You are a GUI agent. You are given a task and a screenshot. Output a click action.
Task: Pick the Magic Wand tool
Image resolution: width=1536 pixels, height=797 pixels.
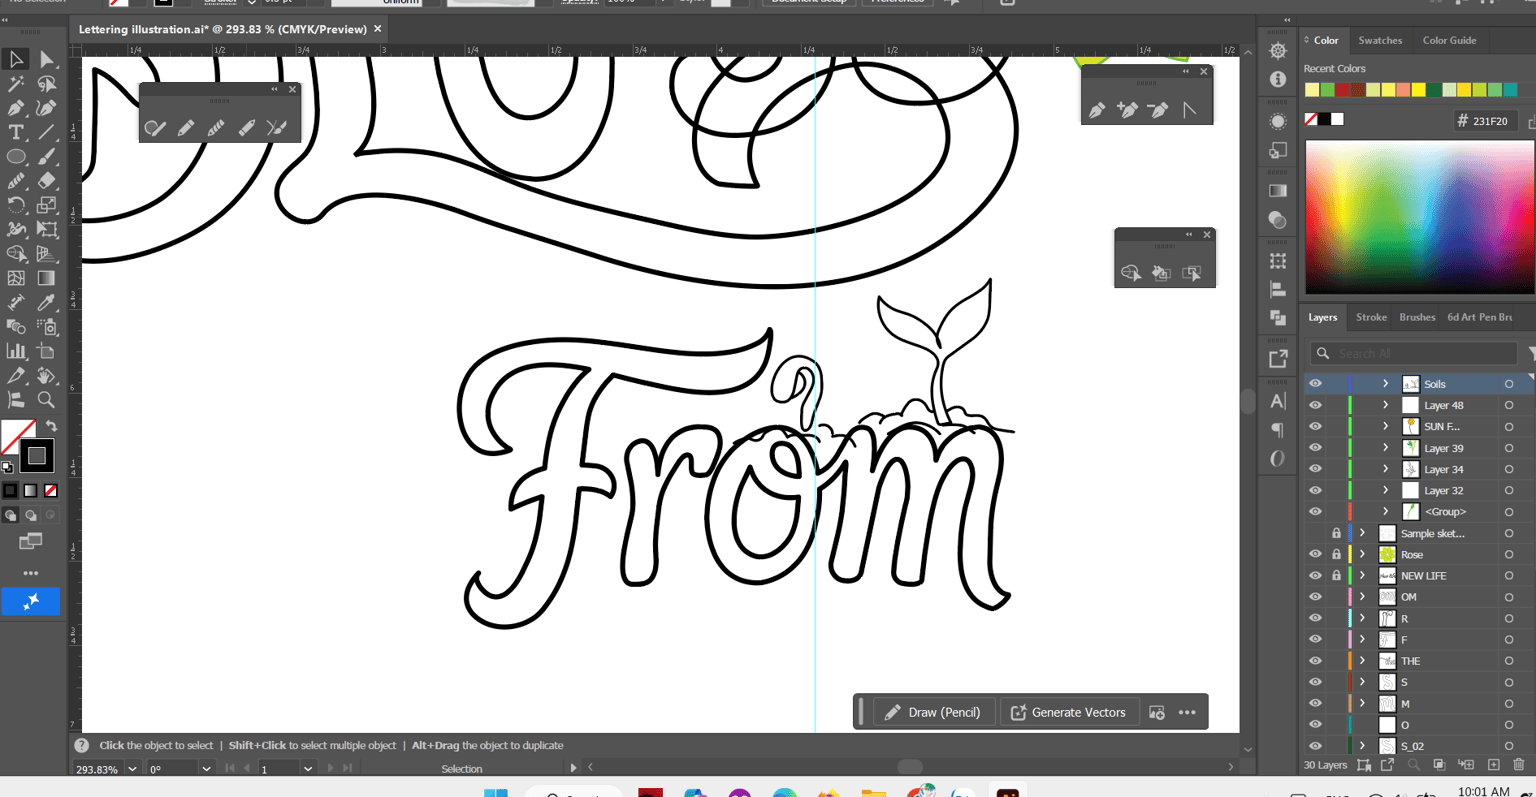click(x=16, y=84)
